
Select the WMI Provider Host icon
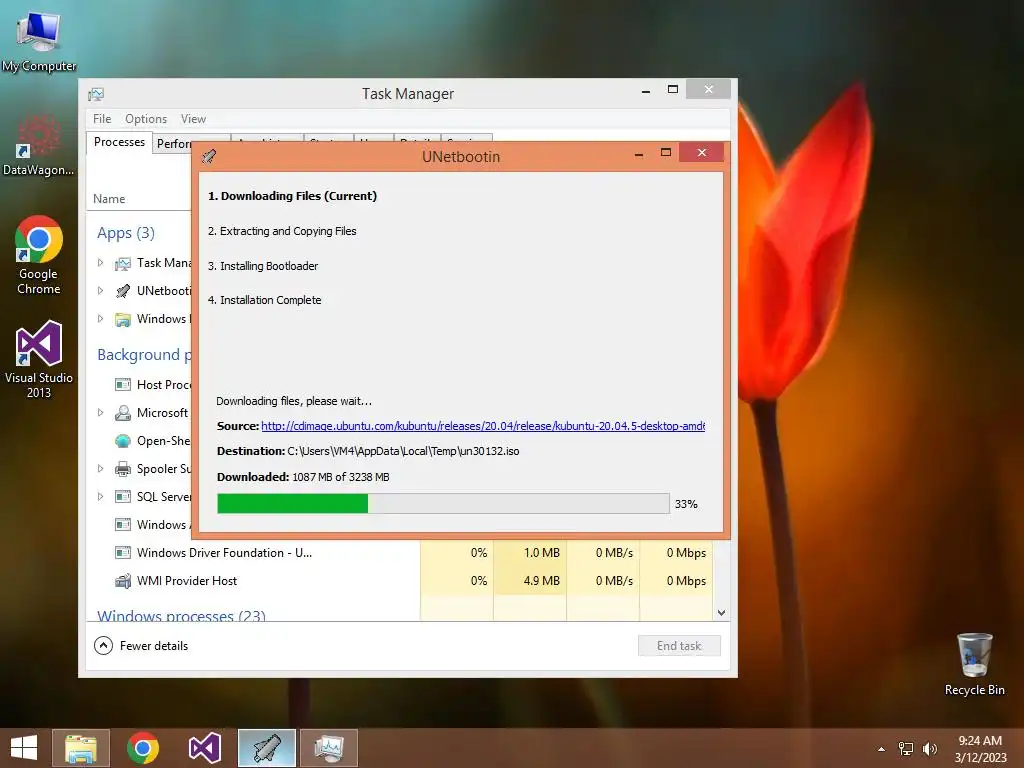point(123,581)
